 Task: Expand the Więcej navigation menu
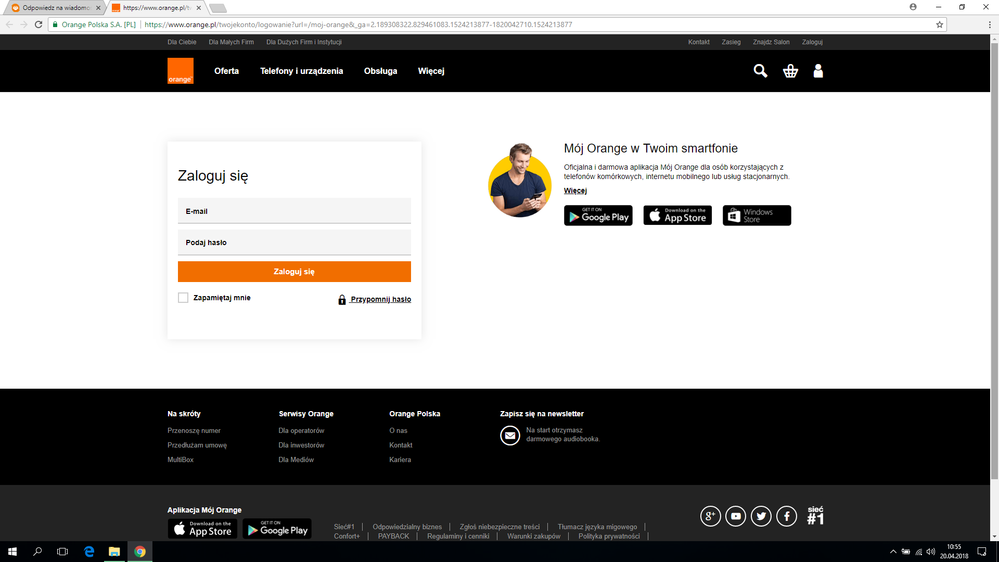(x=431, y=71)
